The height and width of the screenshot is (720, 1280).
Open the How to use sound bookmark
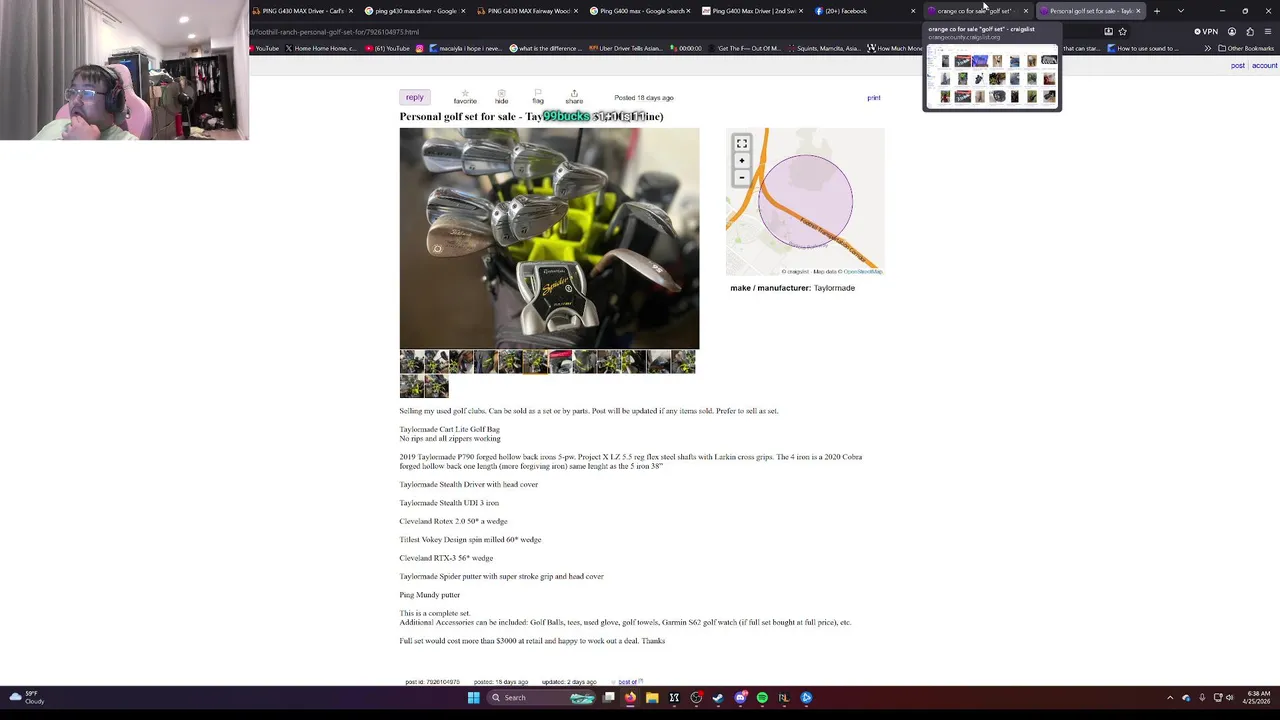[x=1141, y=48]
